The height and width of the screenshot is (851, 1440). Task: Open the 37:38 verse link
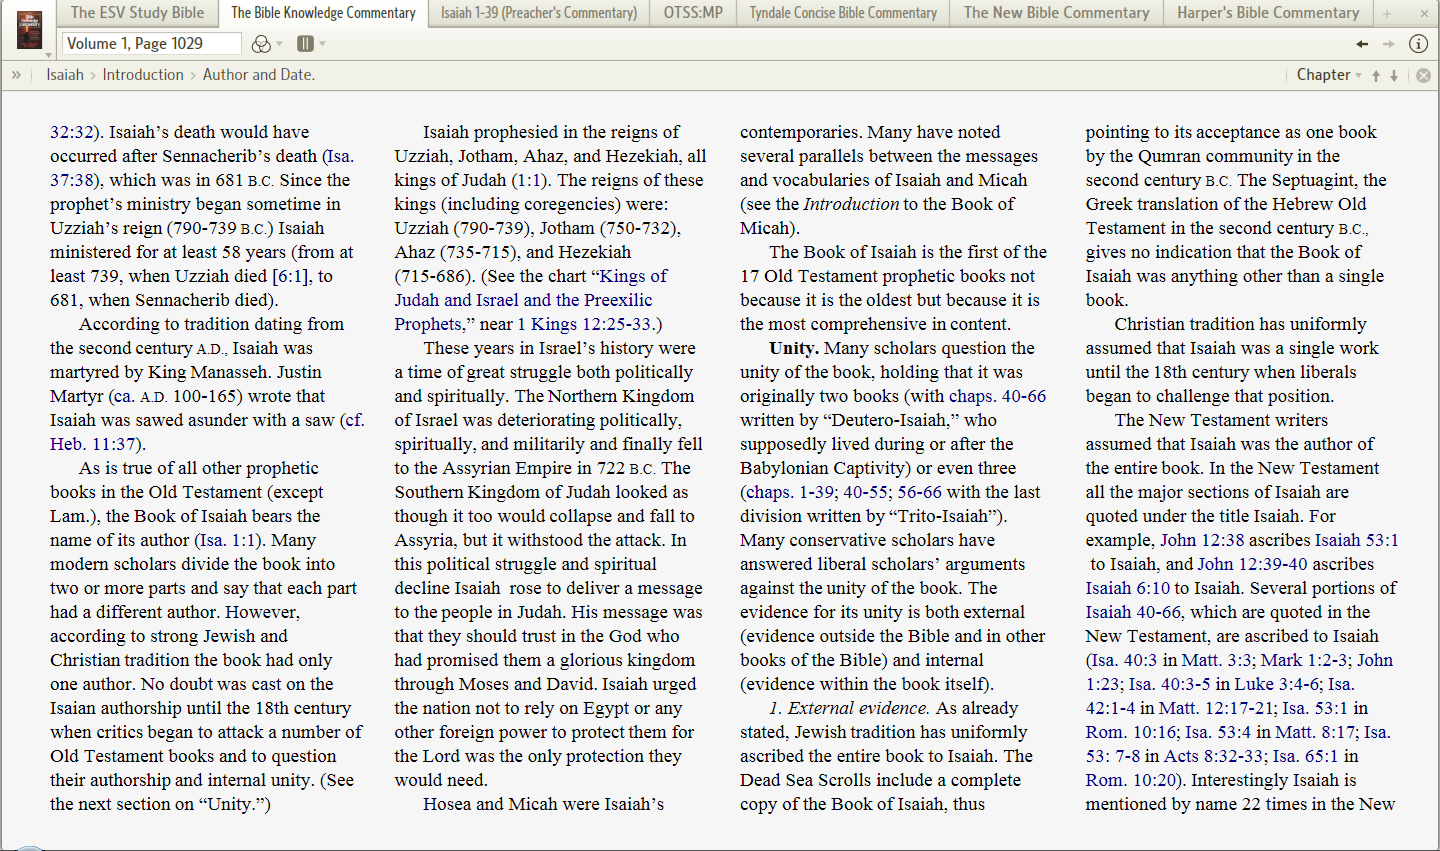[x=72, y=180]
